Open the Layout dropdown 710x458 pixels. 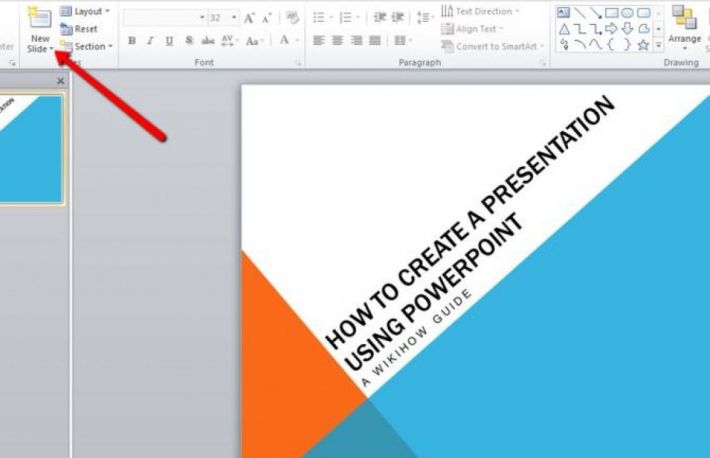(x=86, y=11)
